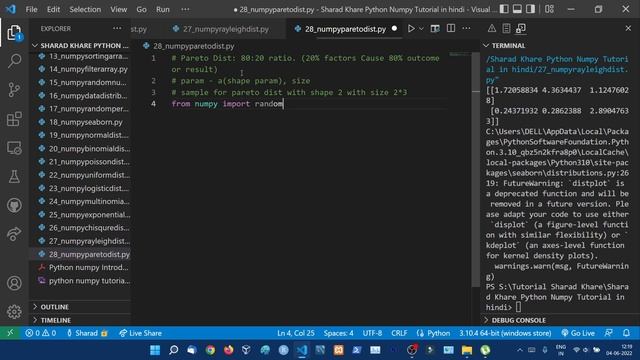The height and width of the screenshot is (360, 640).
Task: Select the terminal icon in side panel header
Action: (521, 29)
